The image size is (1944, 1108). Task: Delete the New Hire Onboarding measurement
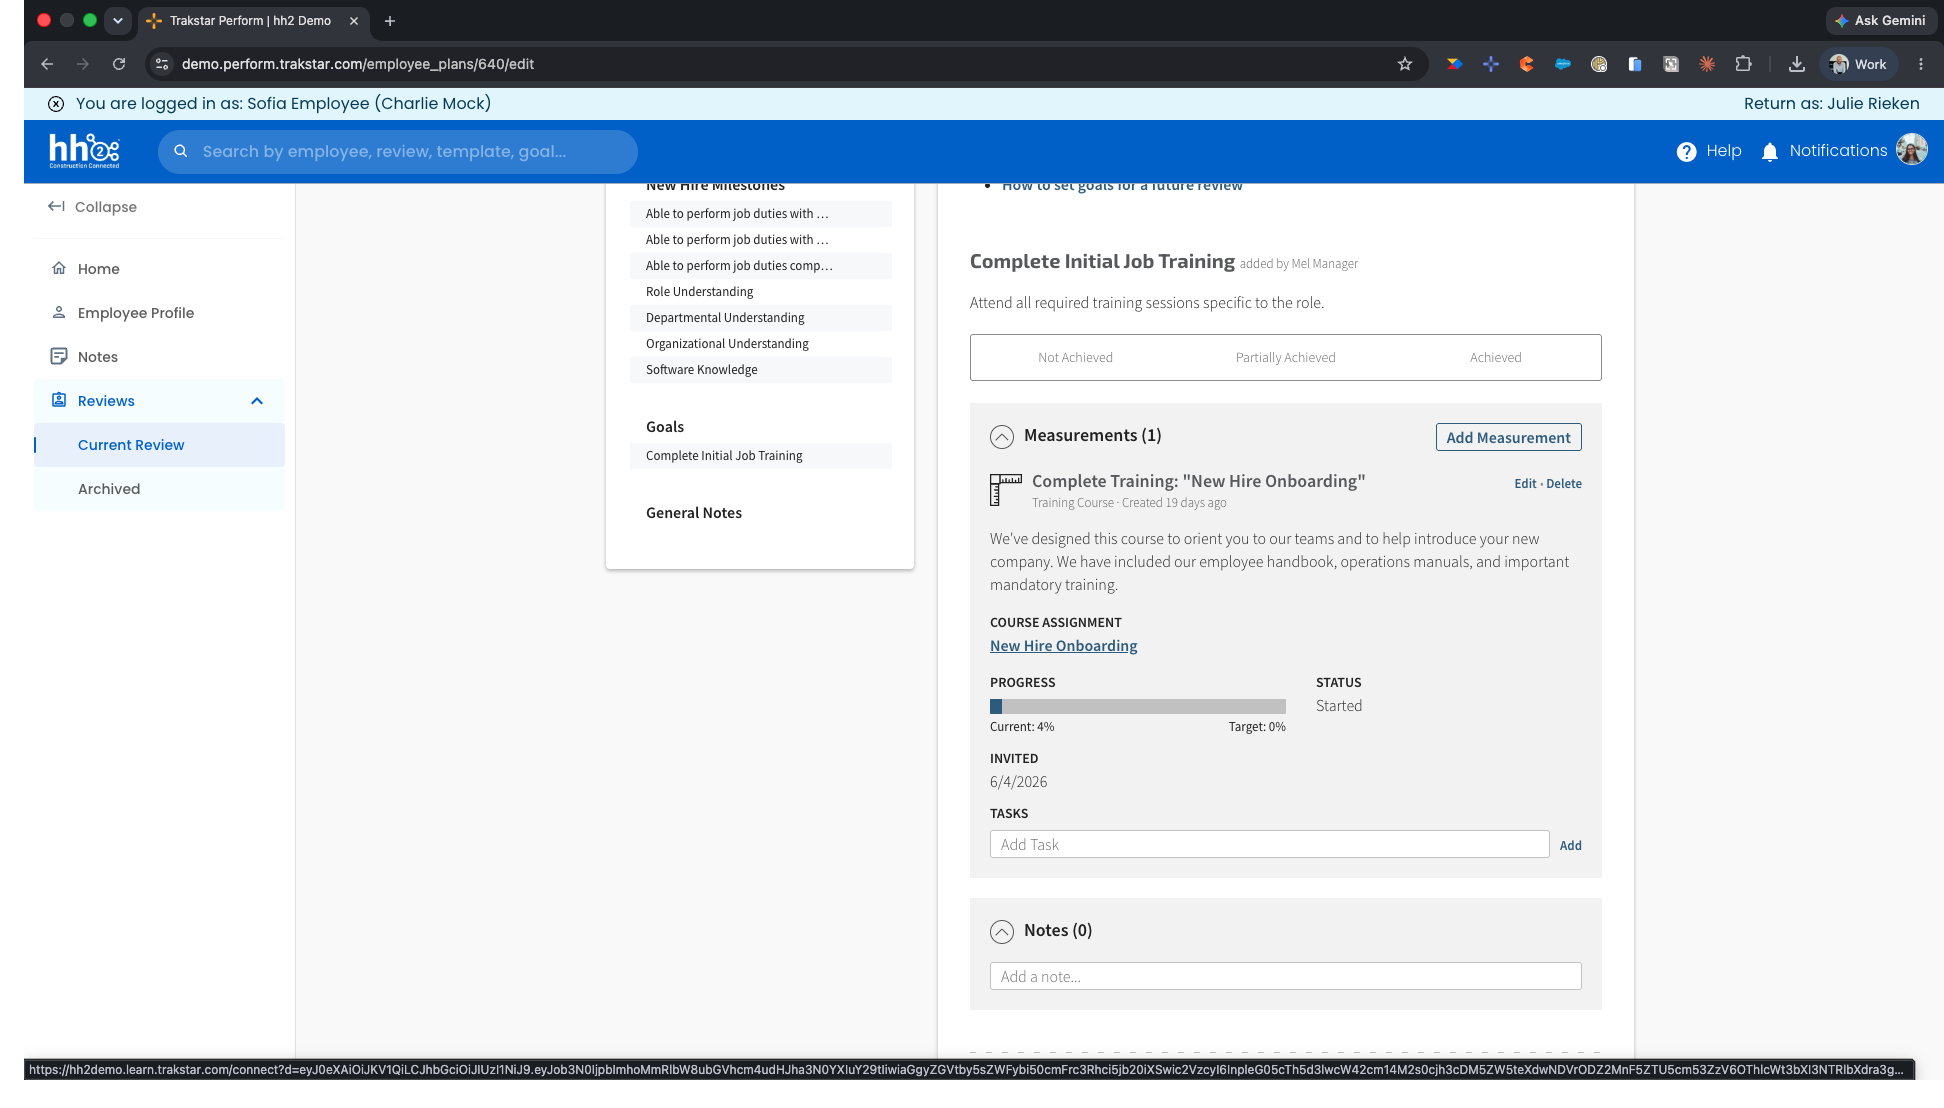tap(1564, 483)
